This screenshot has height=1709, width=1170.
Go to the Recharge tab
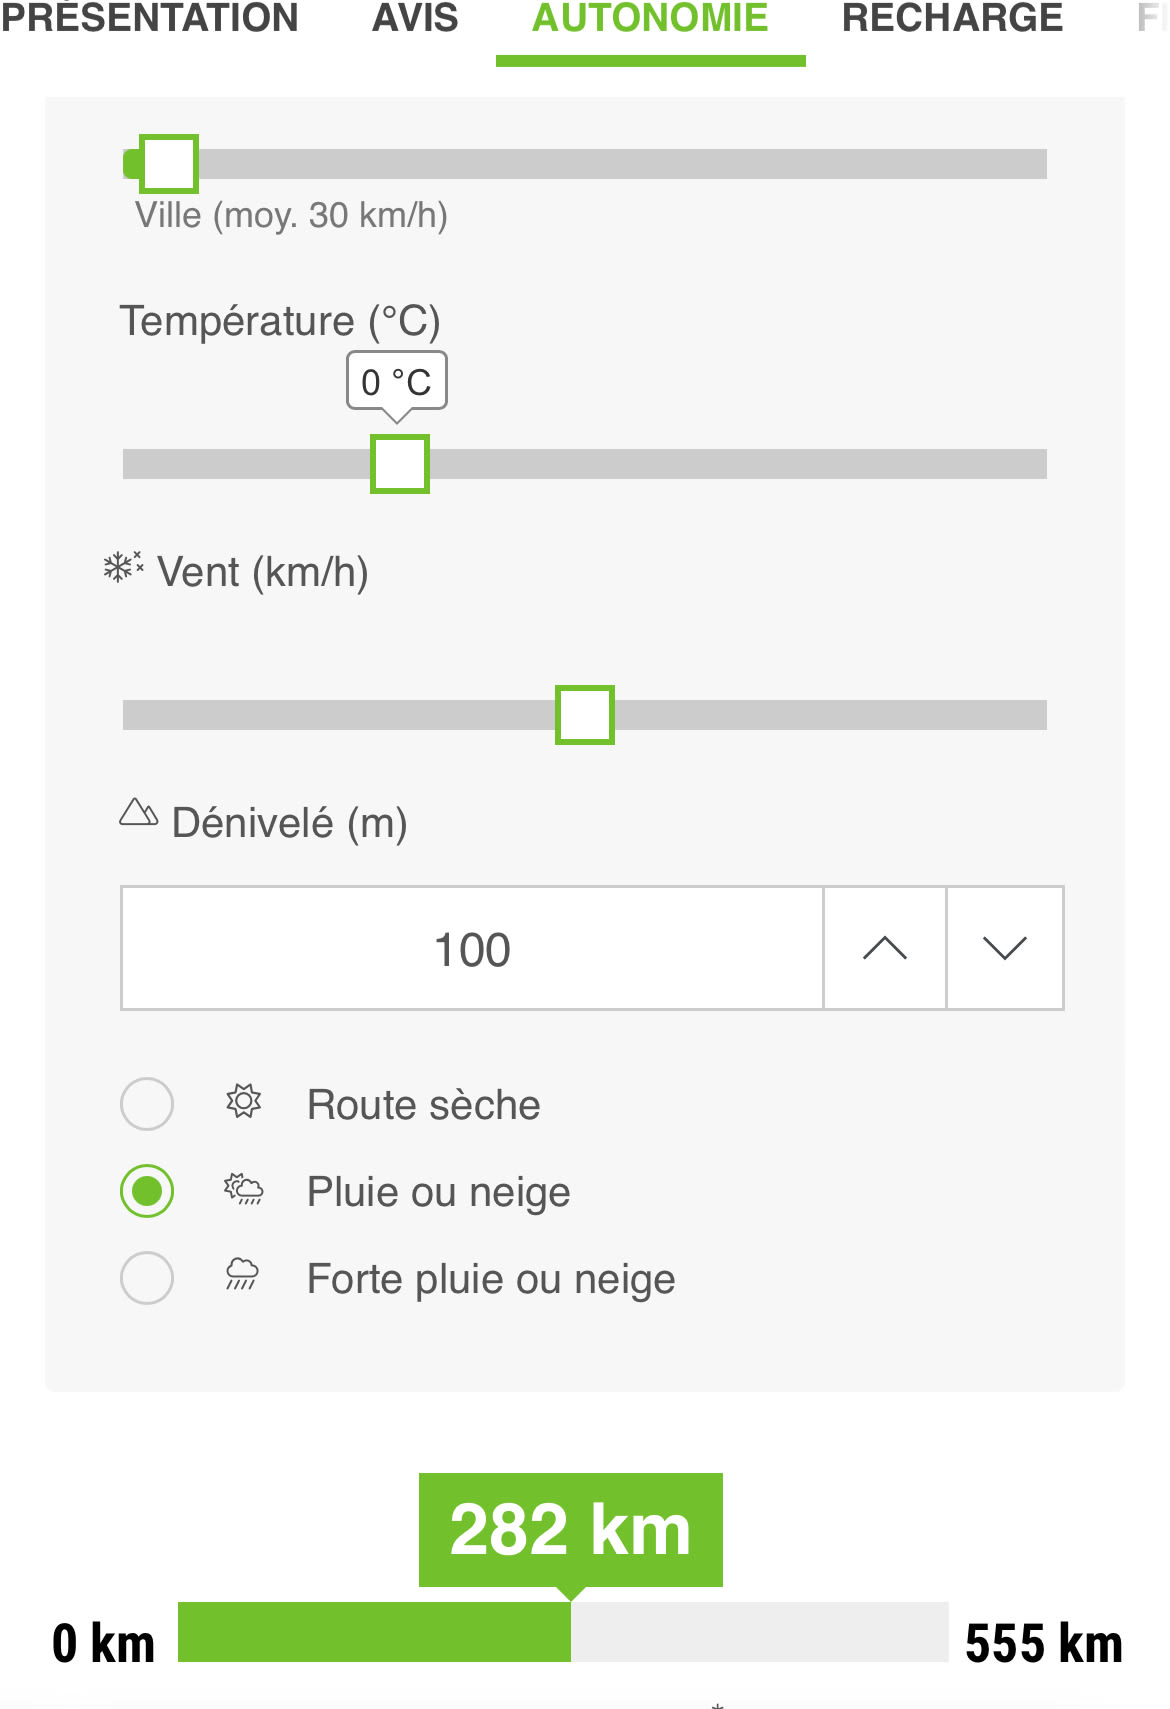click(x=952, y=18)
